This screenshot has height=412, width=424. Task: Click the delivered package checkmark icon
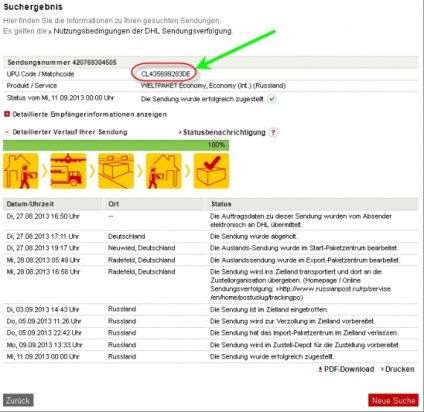click(x=211, y=171)
